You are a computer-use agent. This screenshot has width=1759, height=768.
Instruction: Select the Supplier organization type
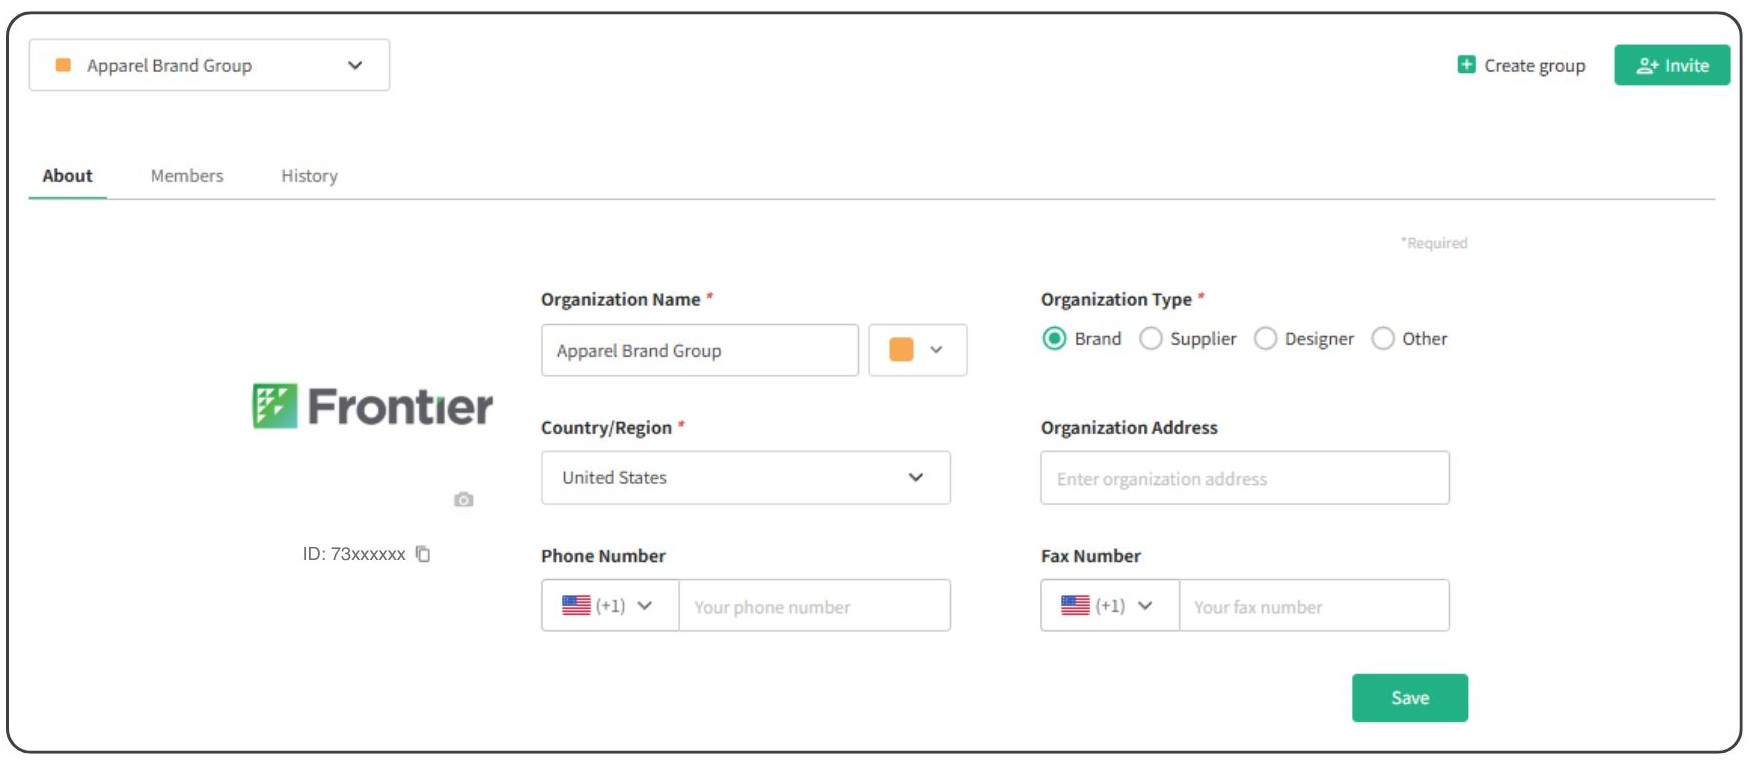click(1151, 339)
